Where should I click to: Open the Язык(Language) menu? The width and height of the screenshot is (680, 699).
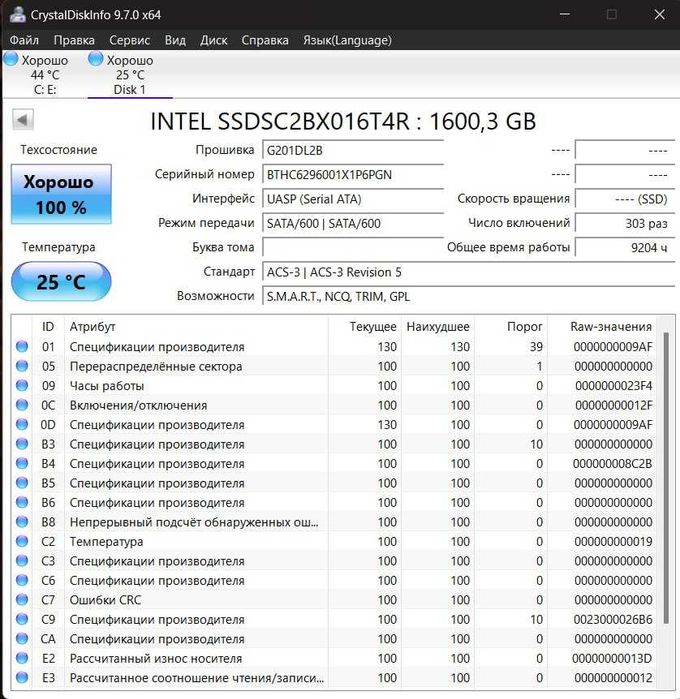click(347, 40)
